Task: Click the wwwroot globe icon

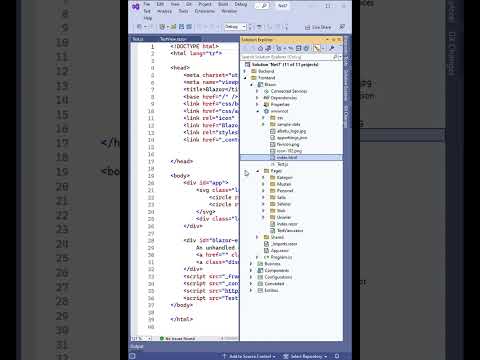Action: click(266, 111)
